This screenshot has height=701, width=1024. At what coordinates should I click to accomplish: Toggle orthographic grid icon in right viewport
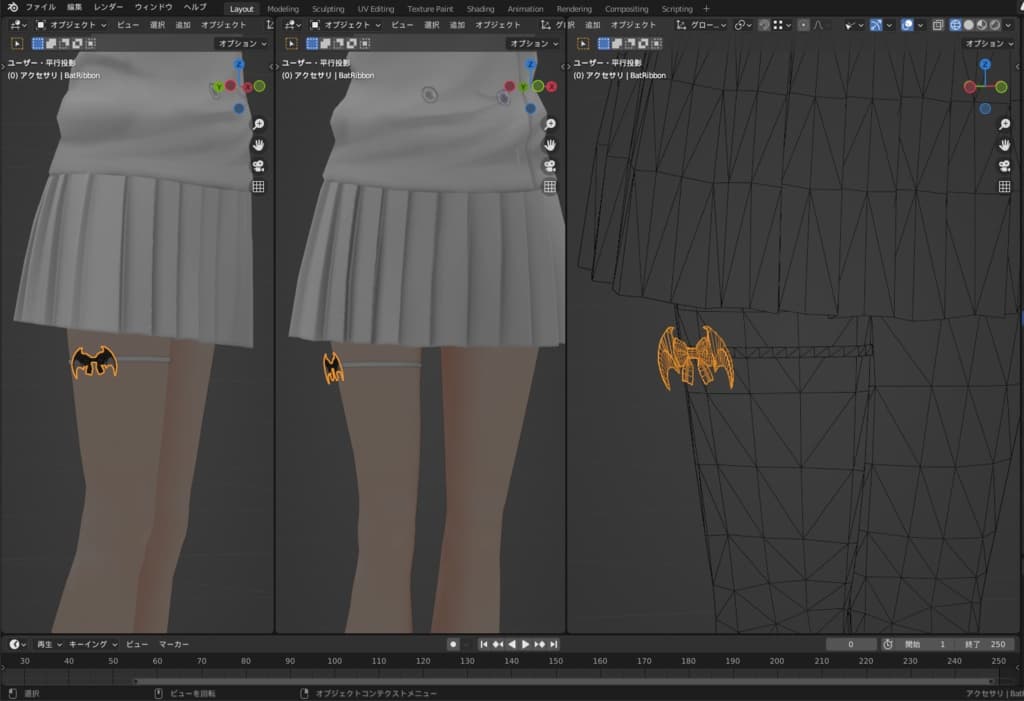pos(1004,187)
